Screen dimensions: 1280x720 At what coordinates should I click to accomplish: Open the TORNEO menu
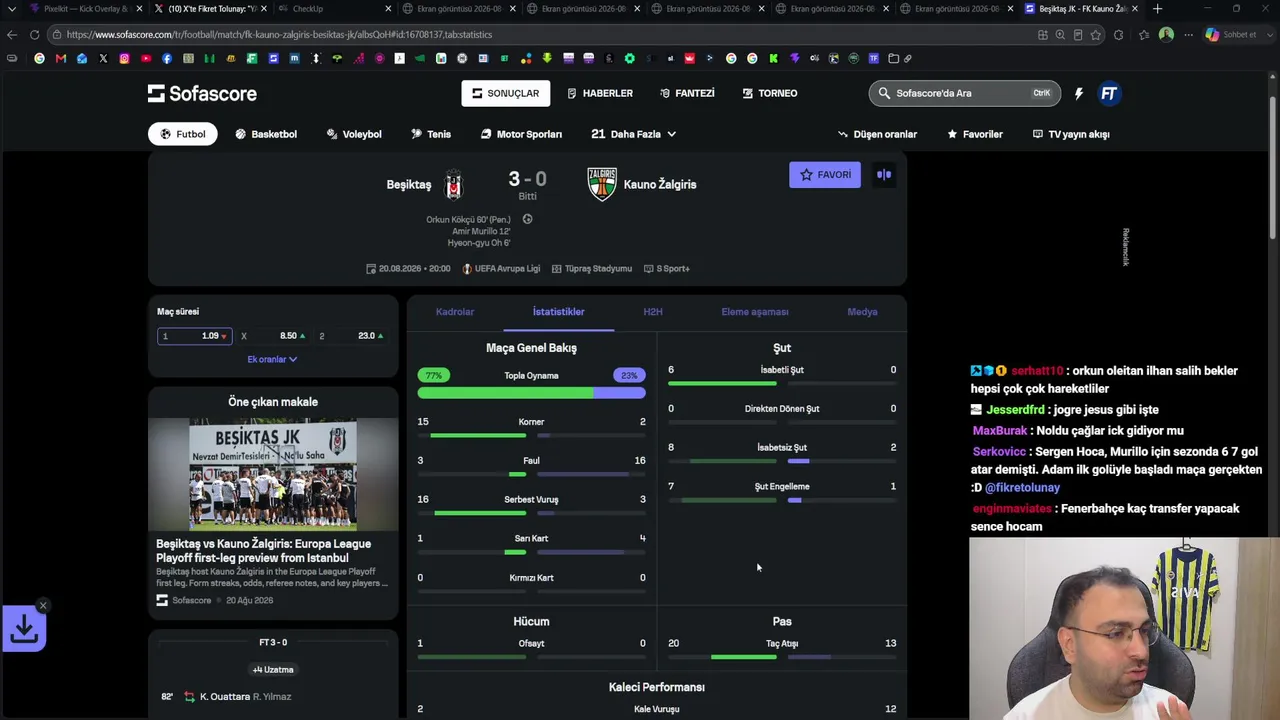coord(770,93)
